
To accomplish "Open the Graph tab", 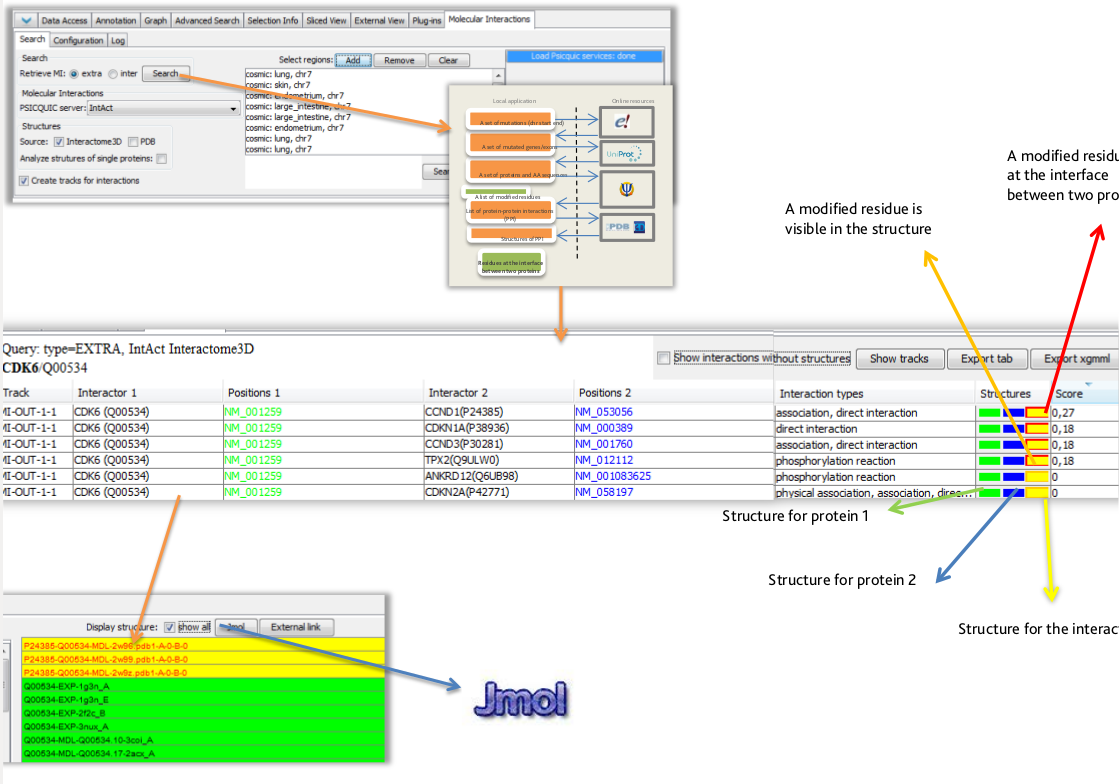I will 156,21.
